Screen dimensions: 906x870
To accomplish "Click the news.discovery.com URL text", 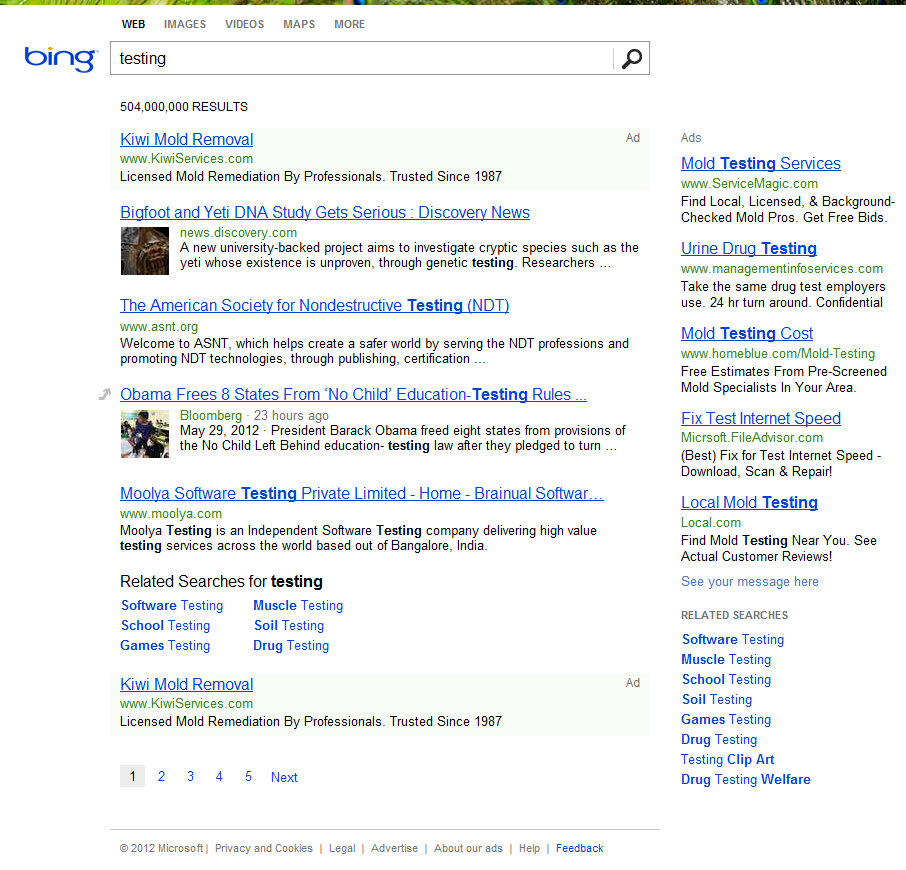I will tap(238, 232).
